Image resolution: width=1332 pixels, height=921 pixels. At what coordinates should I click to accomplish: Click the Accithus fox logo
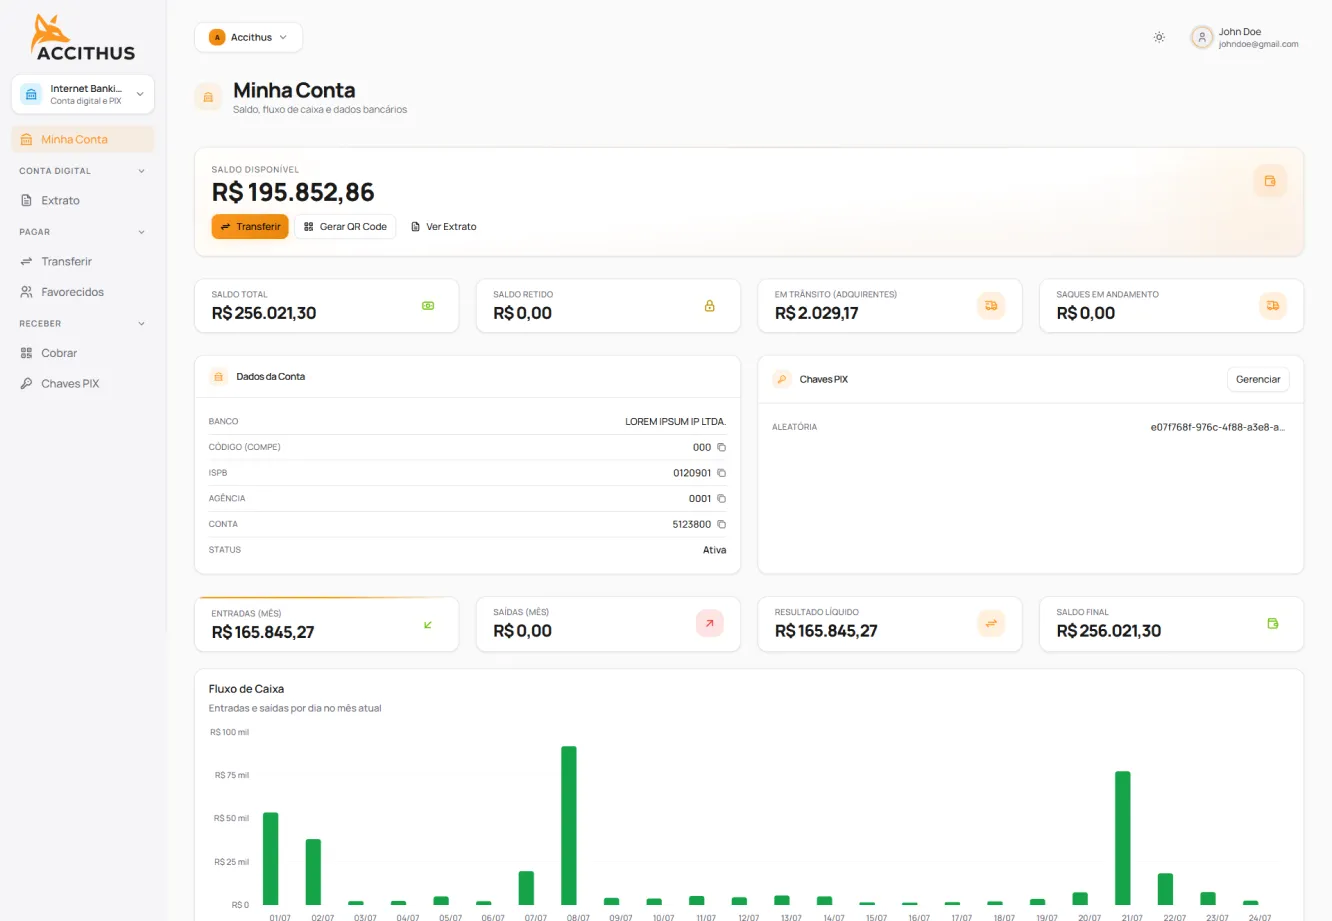pyautogui.click(x=82, y=37)
